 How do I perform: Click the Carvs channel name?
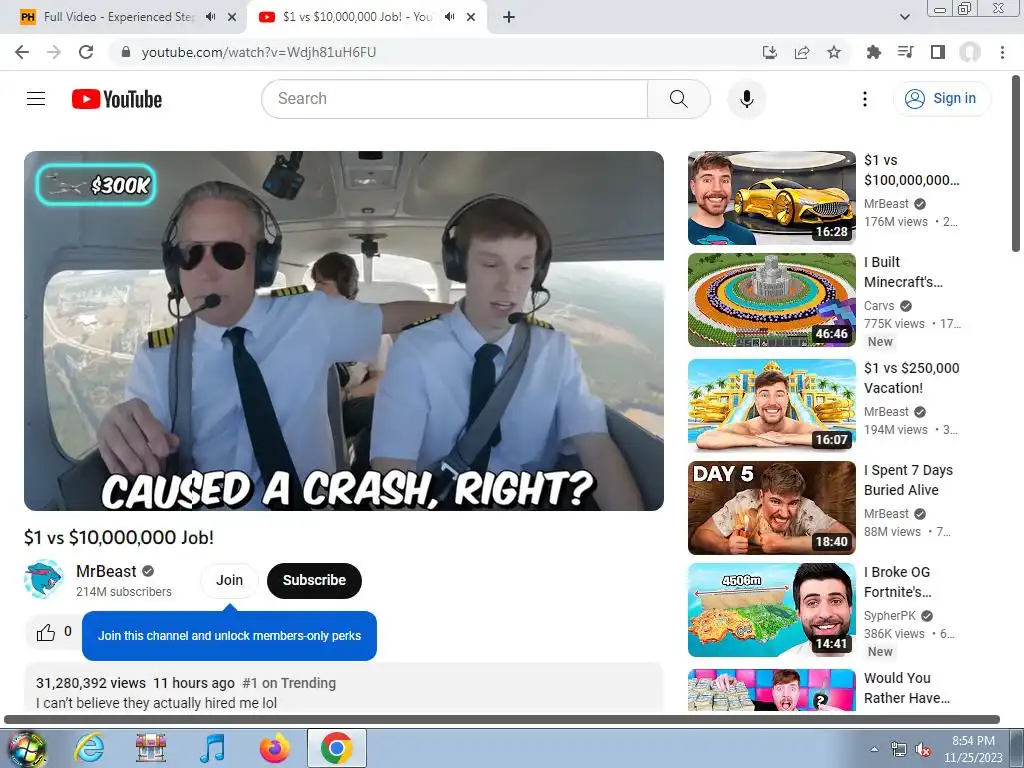879,306
